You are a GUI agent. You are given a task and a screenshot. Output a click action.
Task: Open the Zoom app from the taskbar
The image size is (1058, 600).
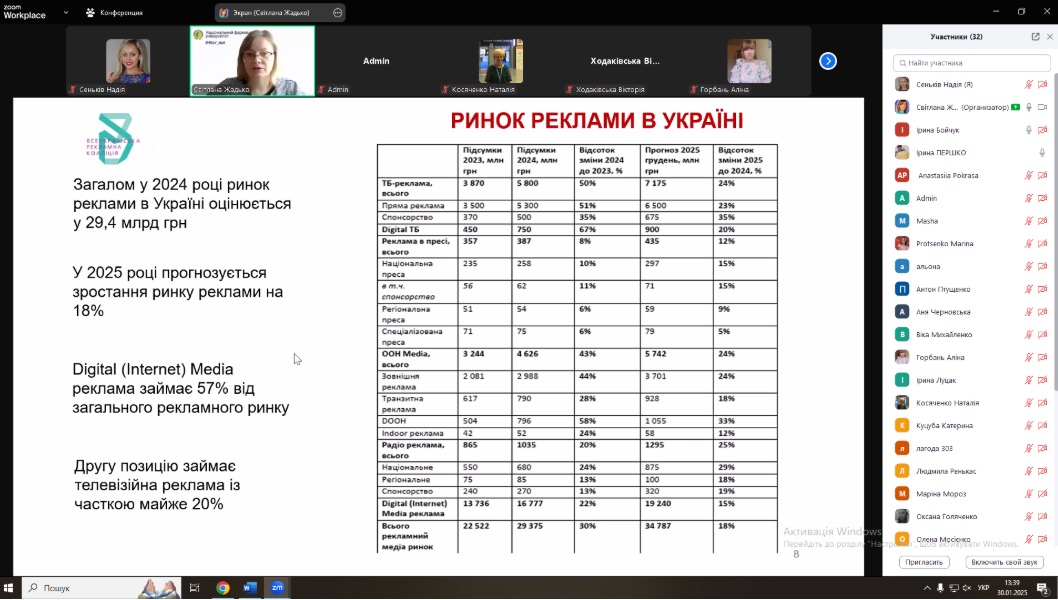(277, 588)
